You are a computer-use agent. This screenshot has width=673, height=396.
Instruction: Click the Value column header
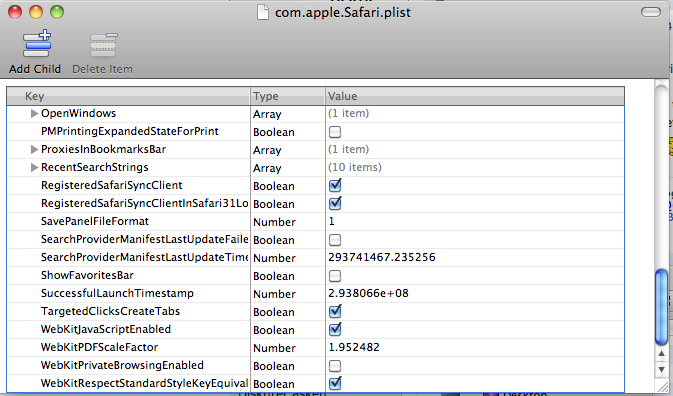[475, 96]
